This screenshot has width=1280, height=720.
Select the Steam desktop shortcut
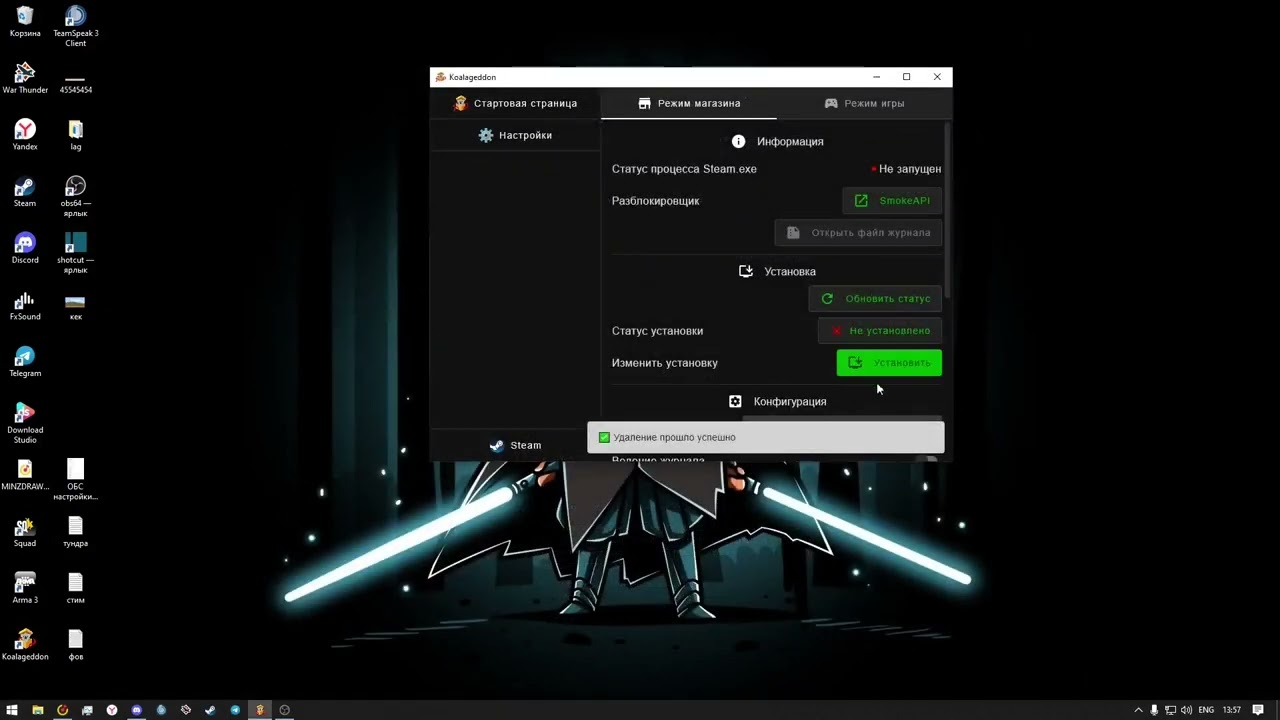(x=25, y=192)
